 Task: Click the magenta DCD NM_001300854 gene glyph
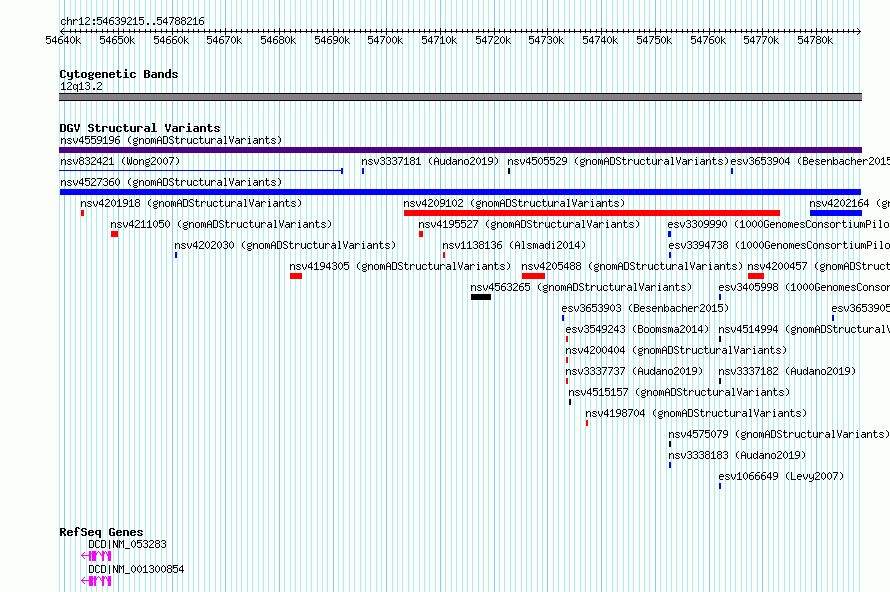[96, 581]
